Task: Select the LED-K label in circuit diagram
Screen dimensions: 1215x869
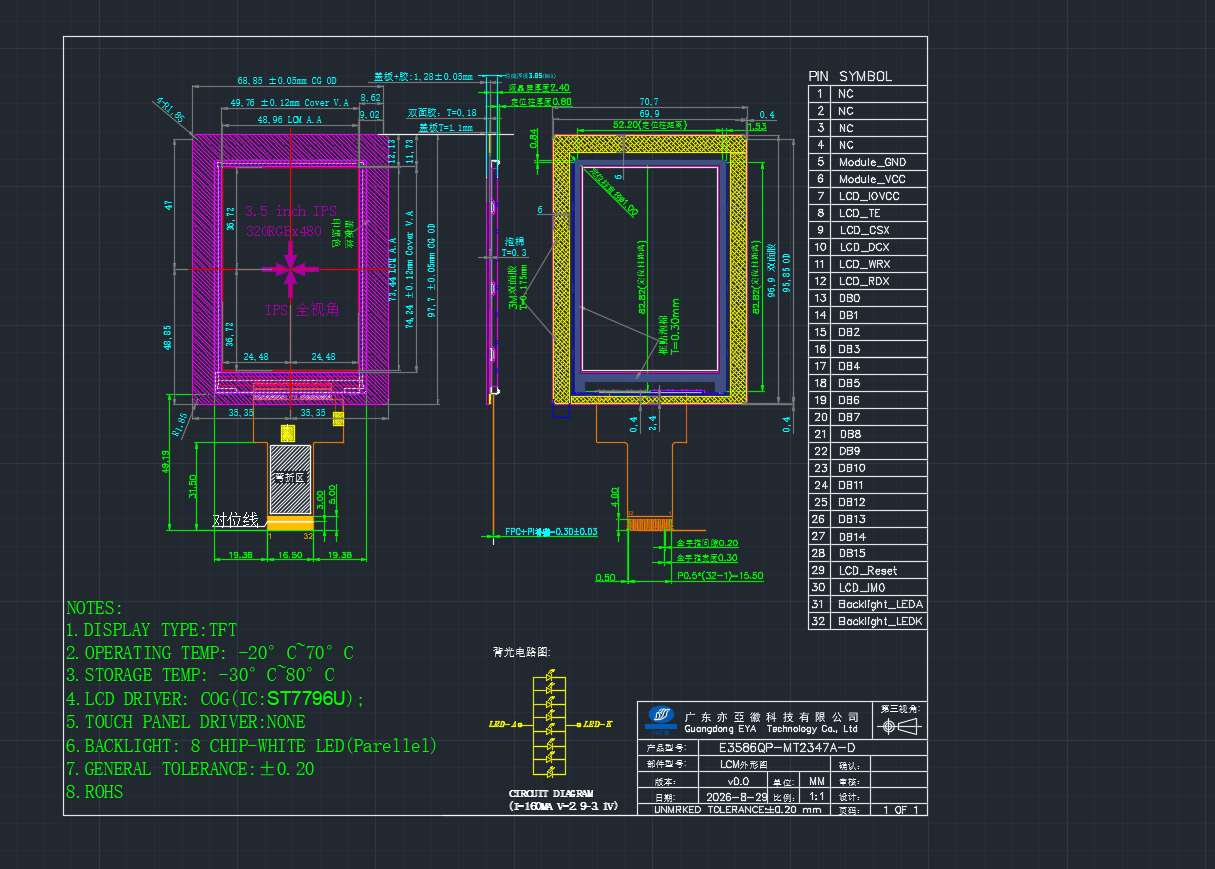Action: [597, 723]
